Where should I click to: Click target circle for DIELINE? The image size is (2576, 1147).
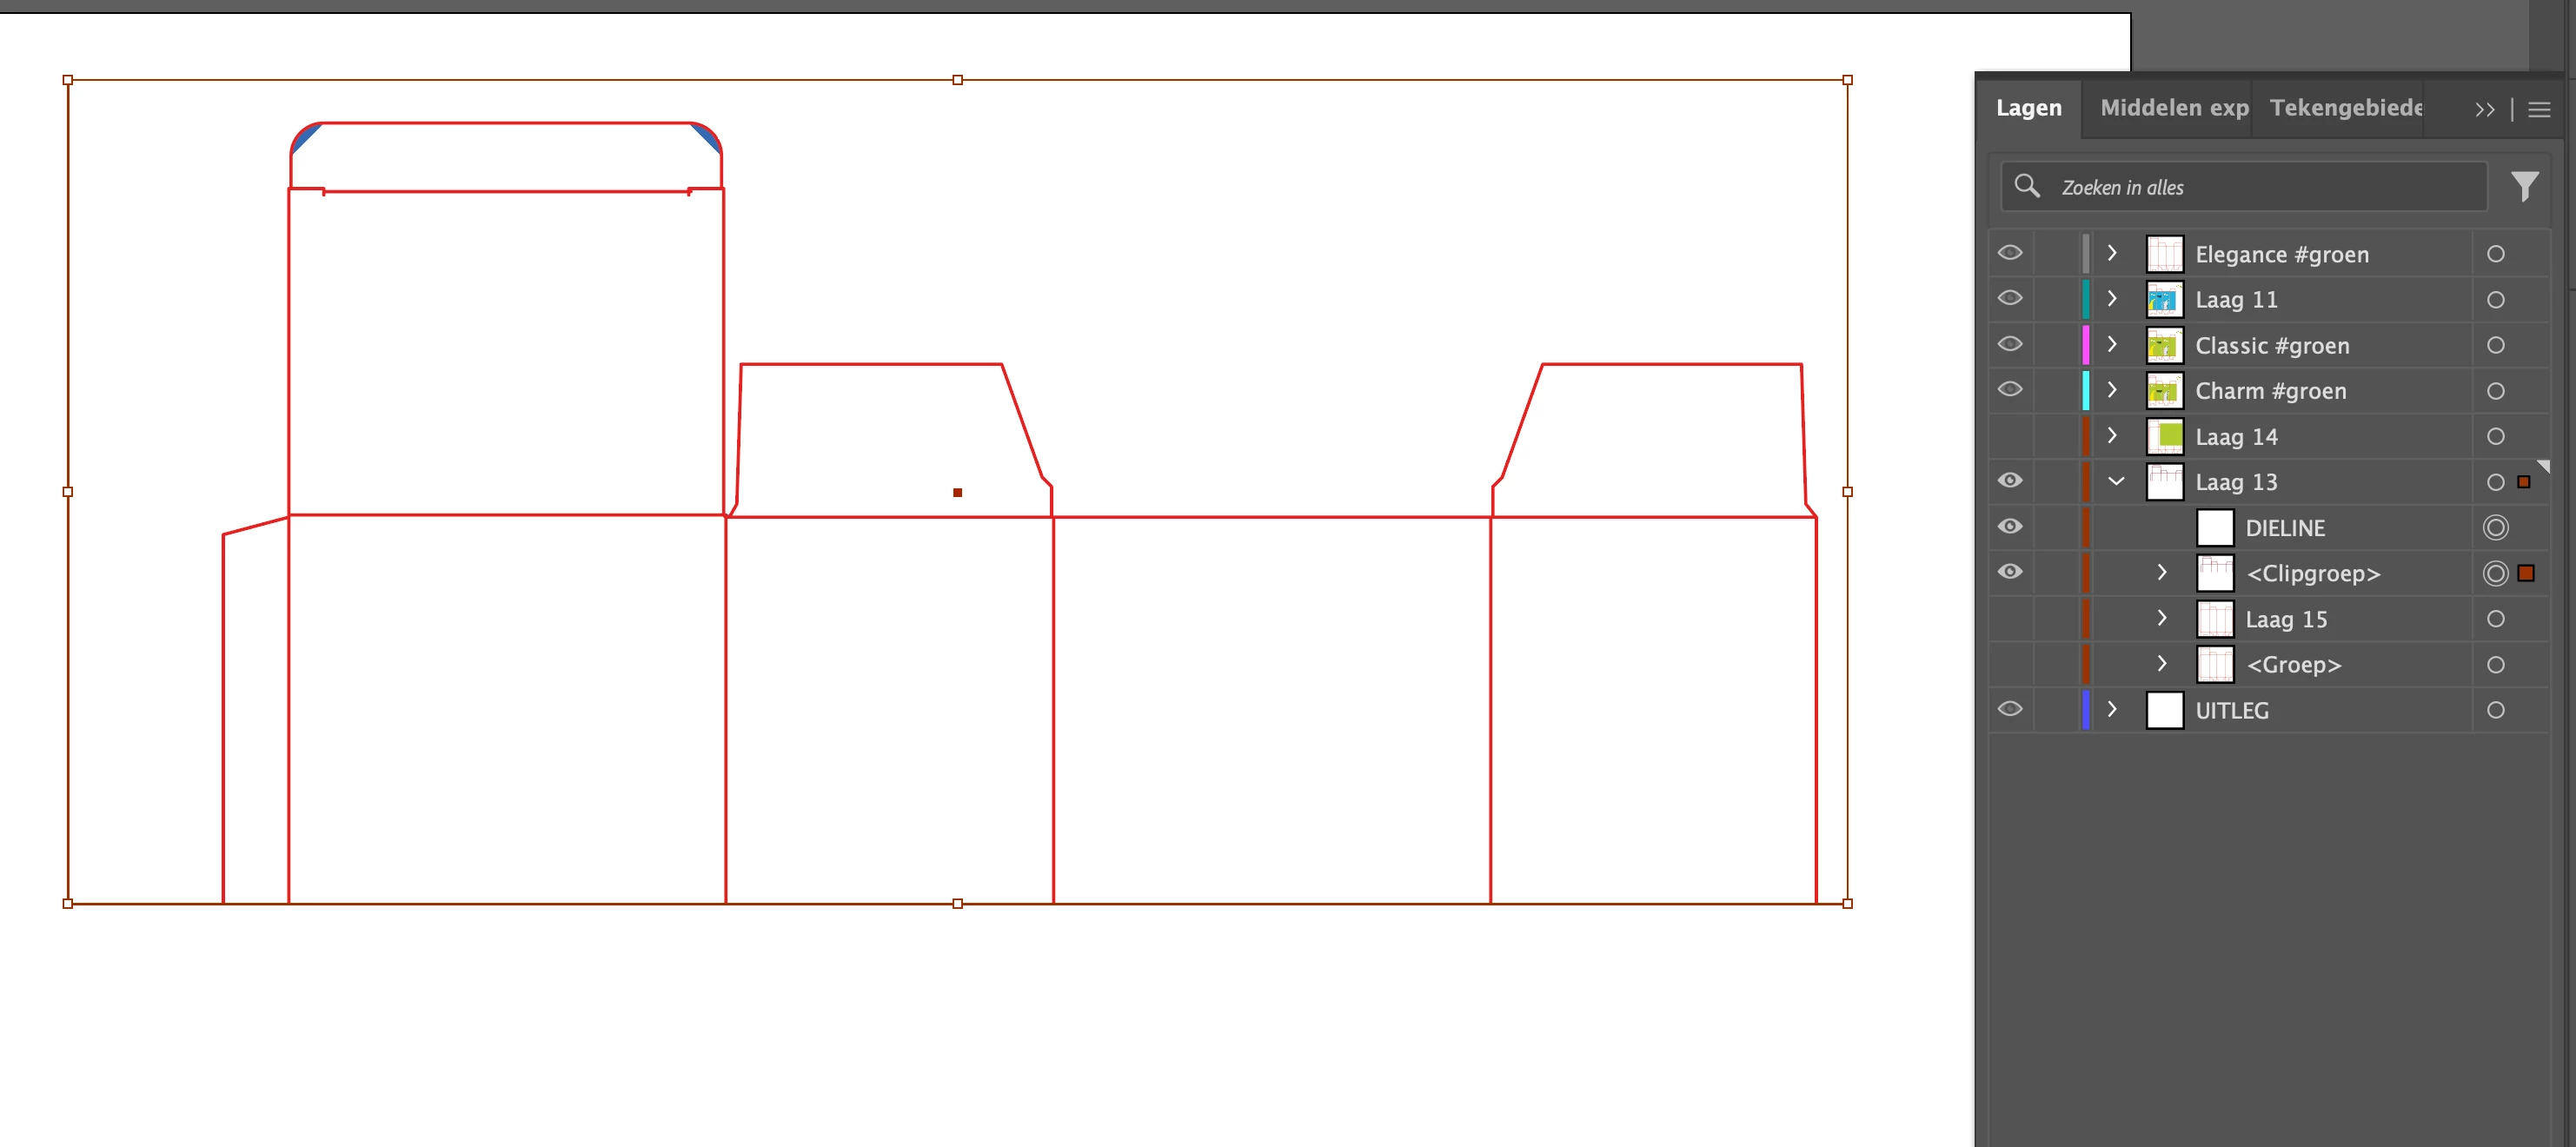coord(2495,527)
